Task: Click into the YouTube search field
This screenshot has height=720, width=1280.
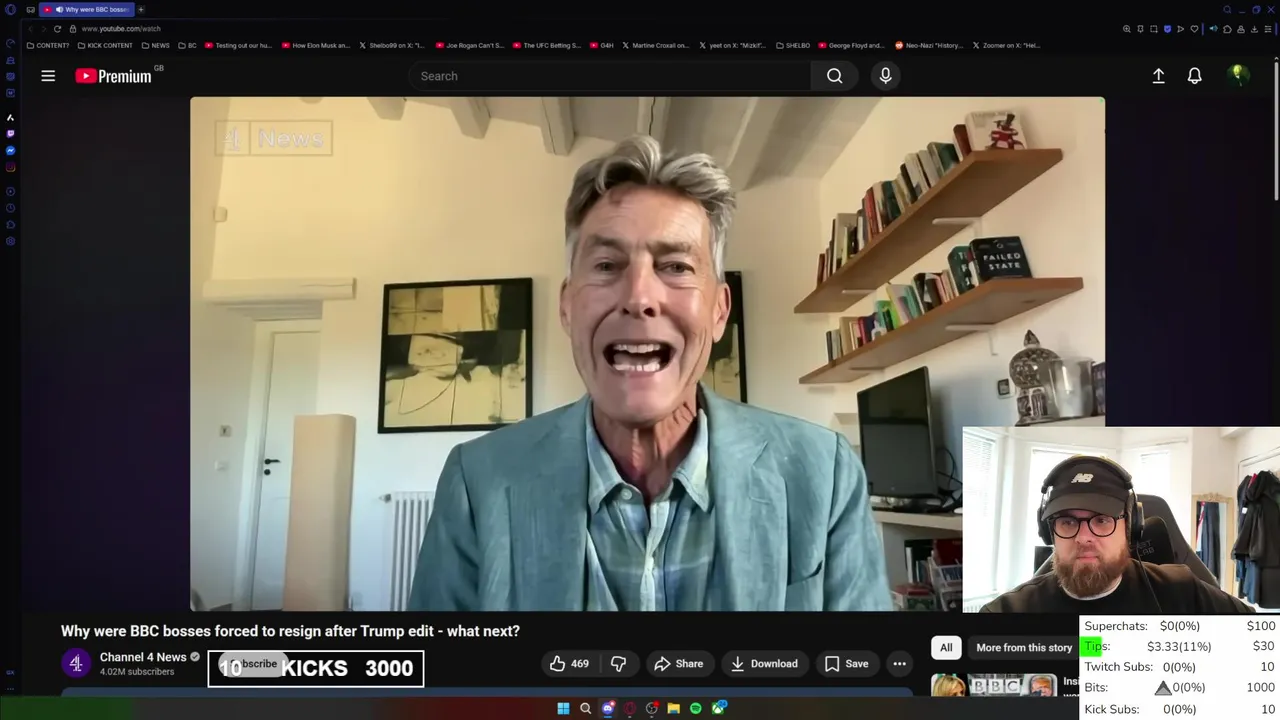Action: pos(610,76)
